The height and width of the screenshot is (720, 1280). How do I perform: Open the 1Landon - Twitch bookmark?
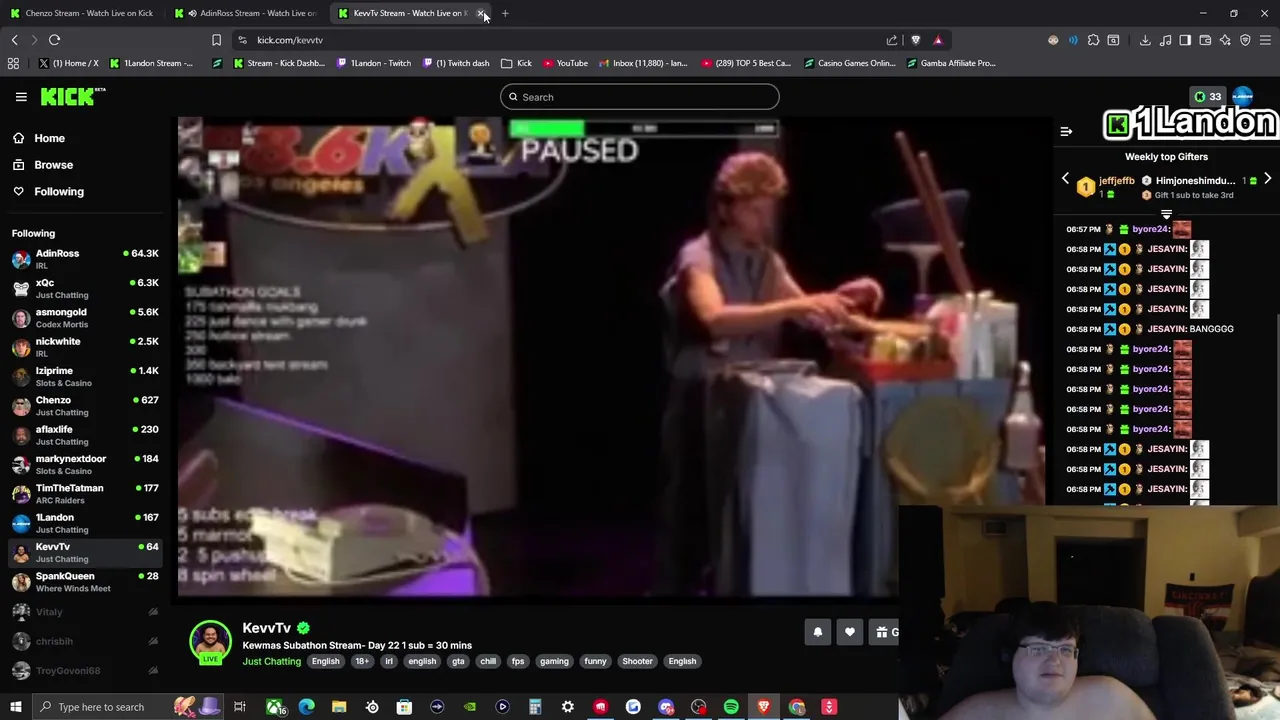[x=374, y=63]
